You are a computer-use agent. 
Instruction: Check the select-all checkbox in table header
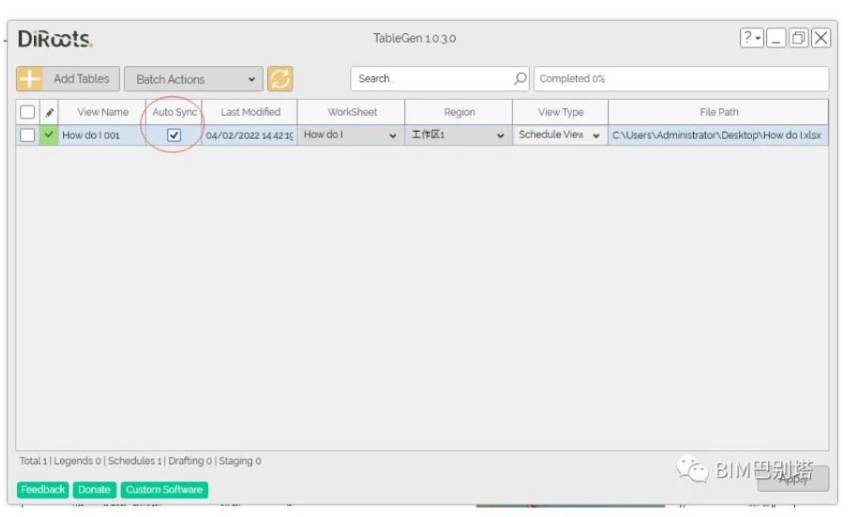point(28,112)
